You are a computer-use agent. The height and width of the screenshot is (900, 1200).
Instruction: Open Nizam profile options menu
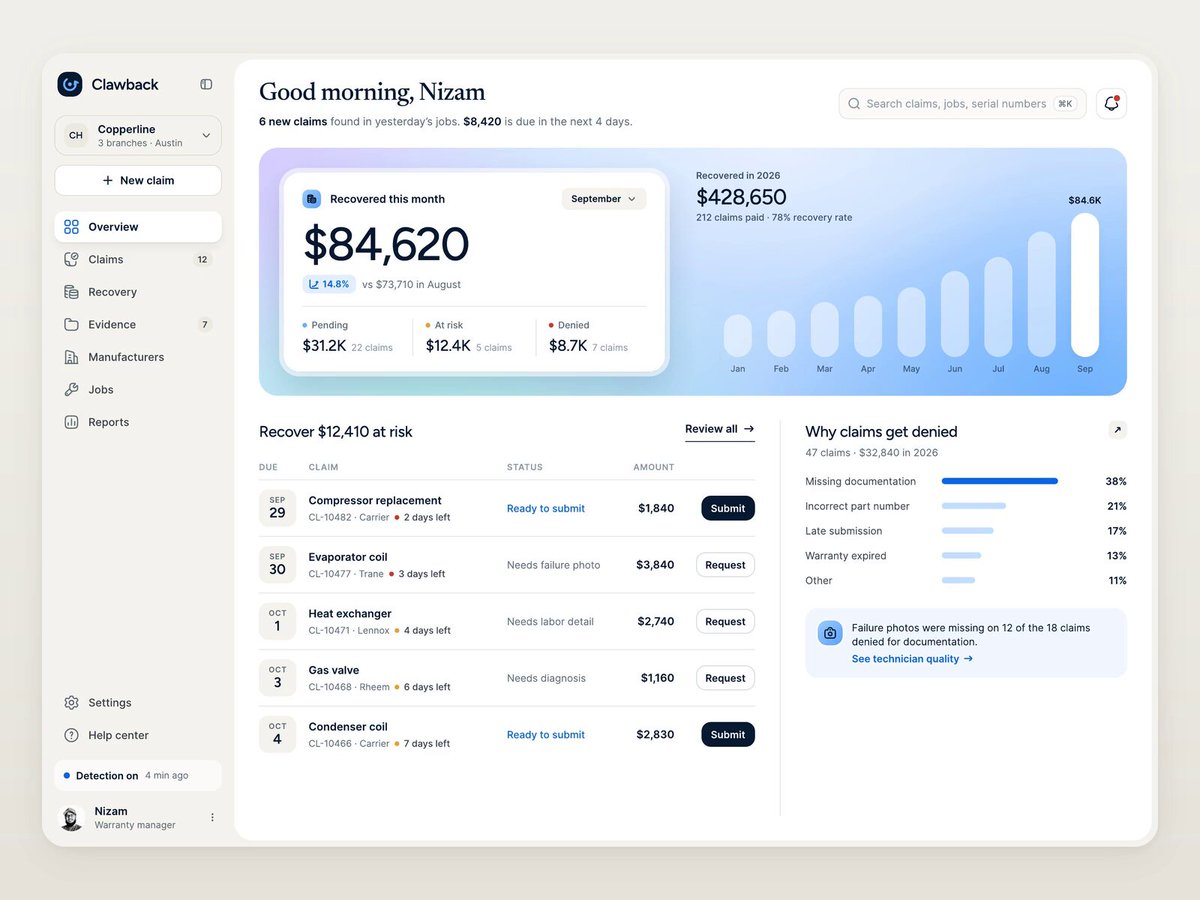212,817
